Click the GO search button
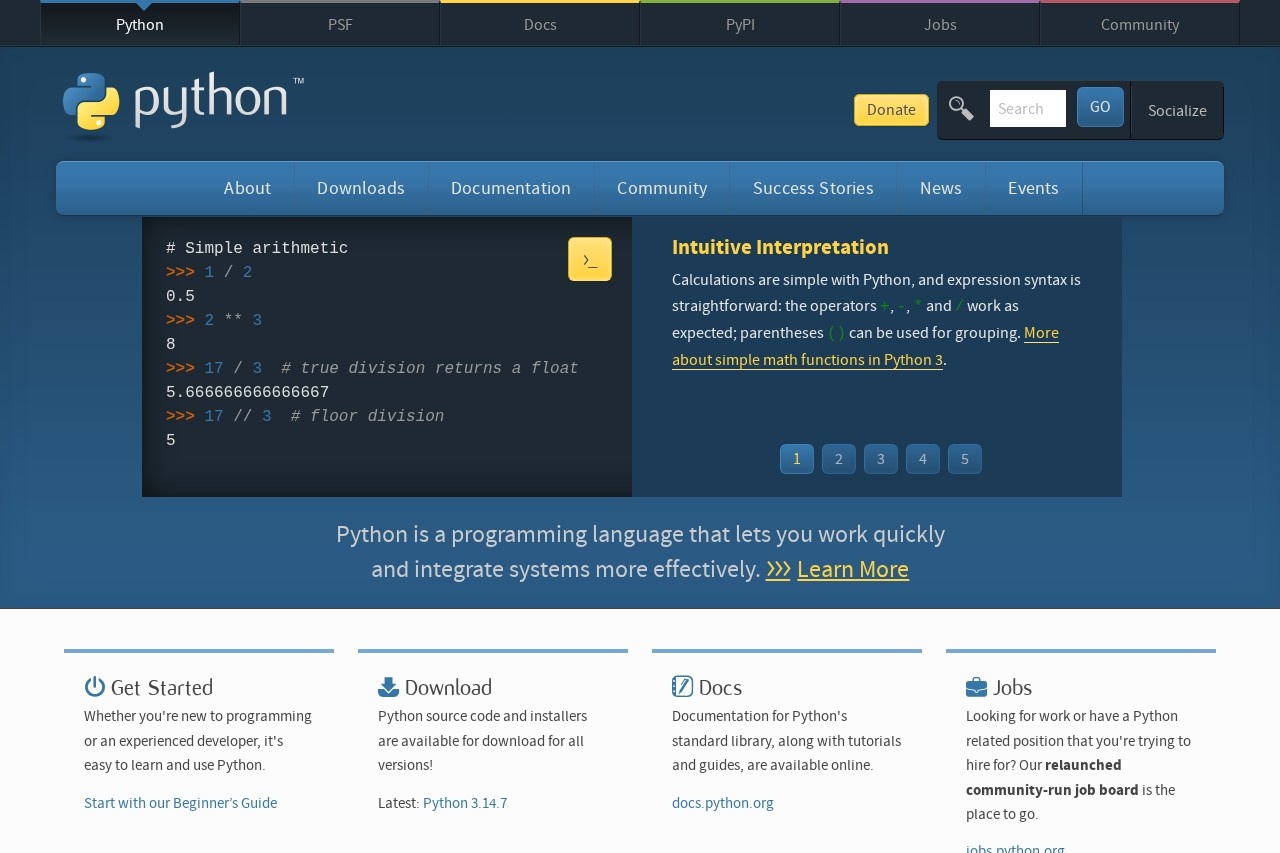 1100,107
